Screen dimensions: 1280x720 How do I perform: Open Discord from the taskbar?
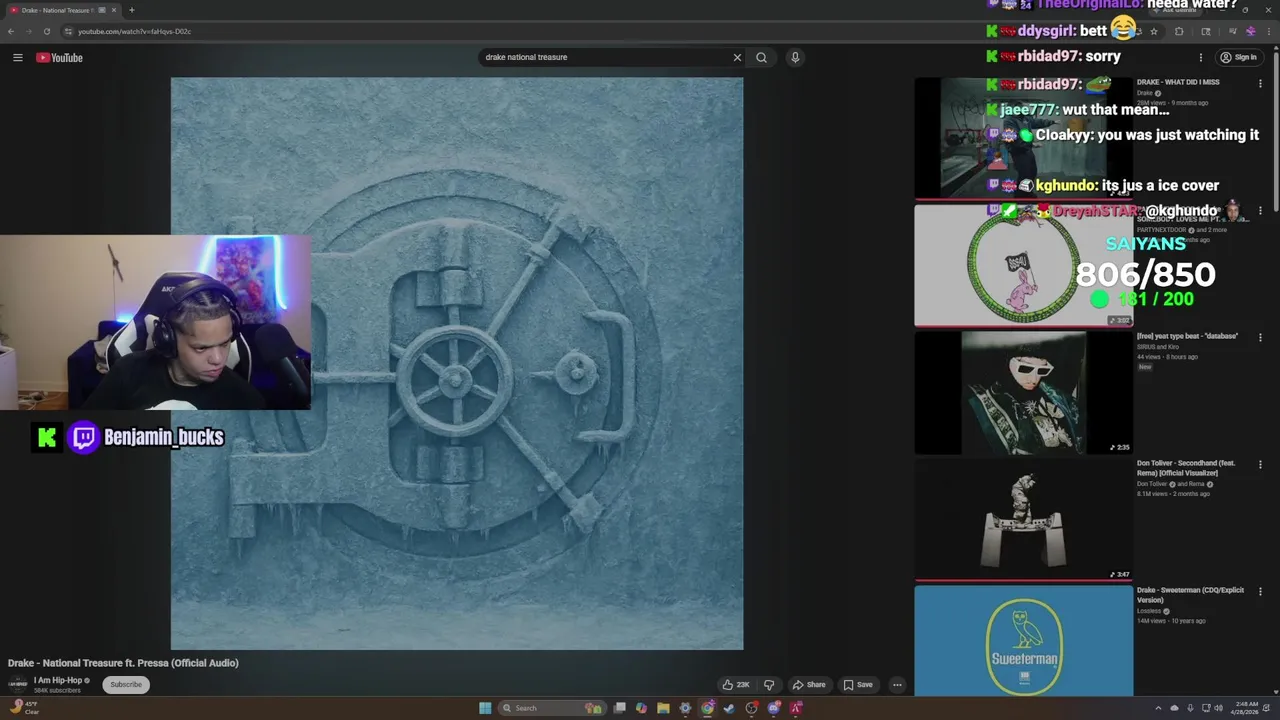pos(773,708)
